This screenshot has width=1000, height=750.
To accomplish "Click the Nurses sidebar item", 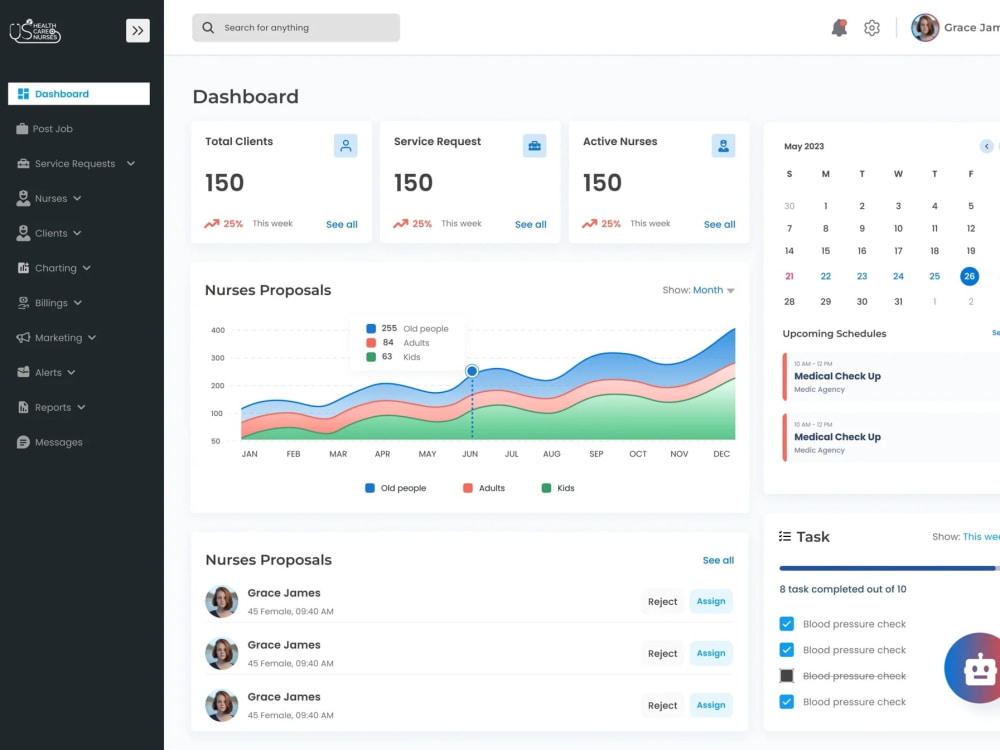I will [48, 198].
